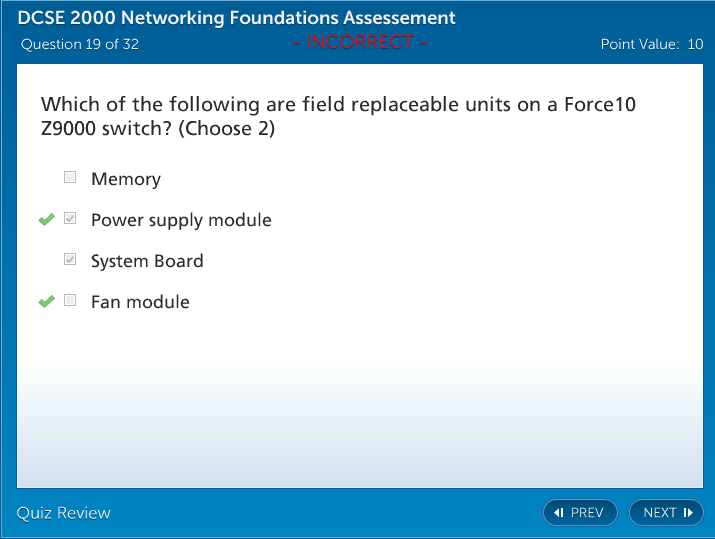Click green checkmark beside Fan module
Screen dimensions: 715x539
(46, 302)
